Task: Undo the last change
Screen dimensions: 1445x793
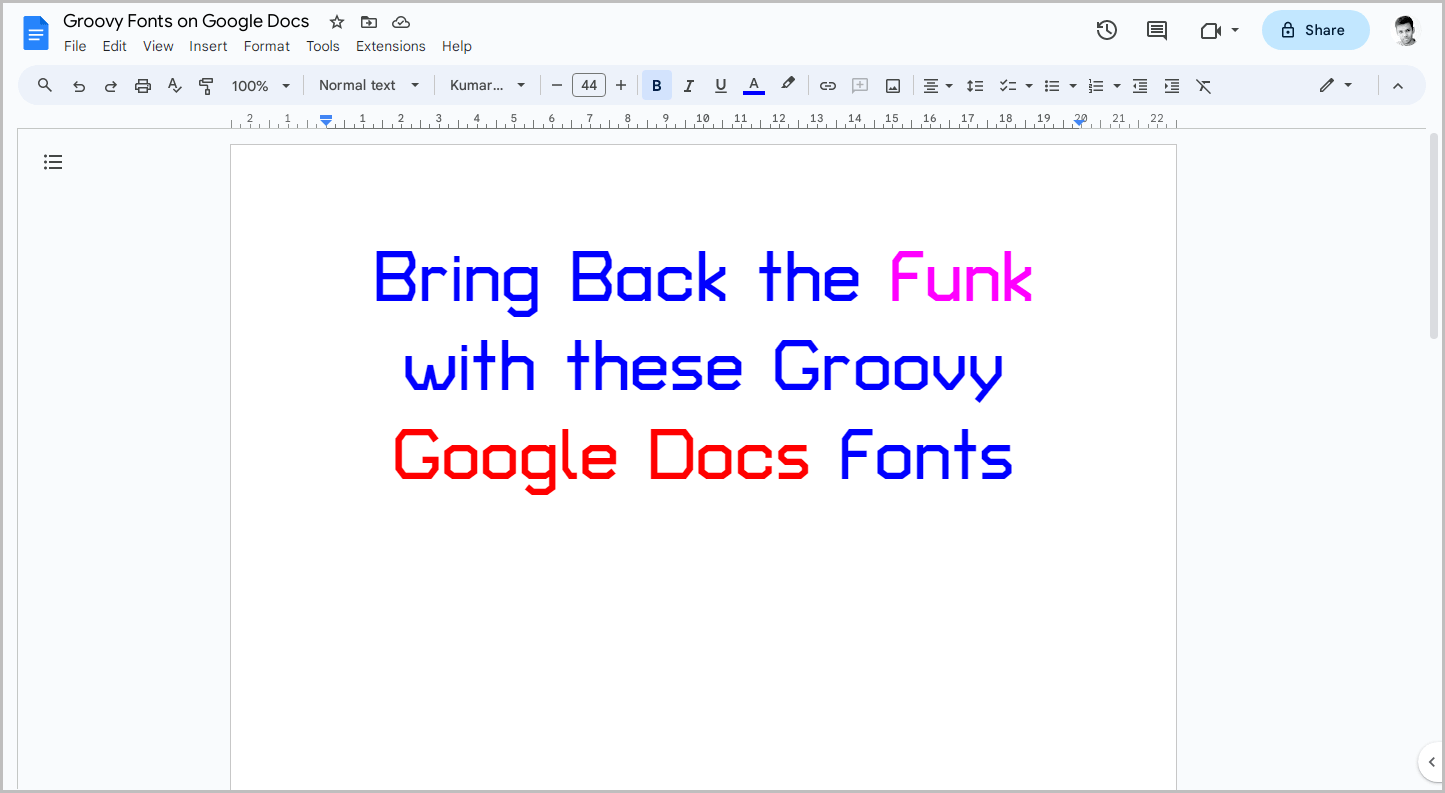Action: click(78, 85)
